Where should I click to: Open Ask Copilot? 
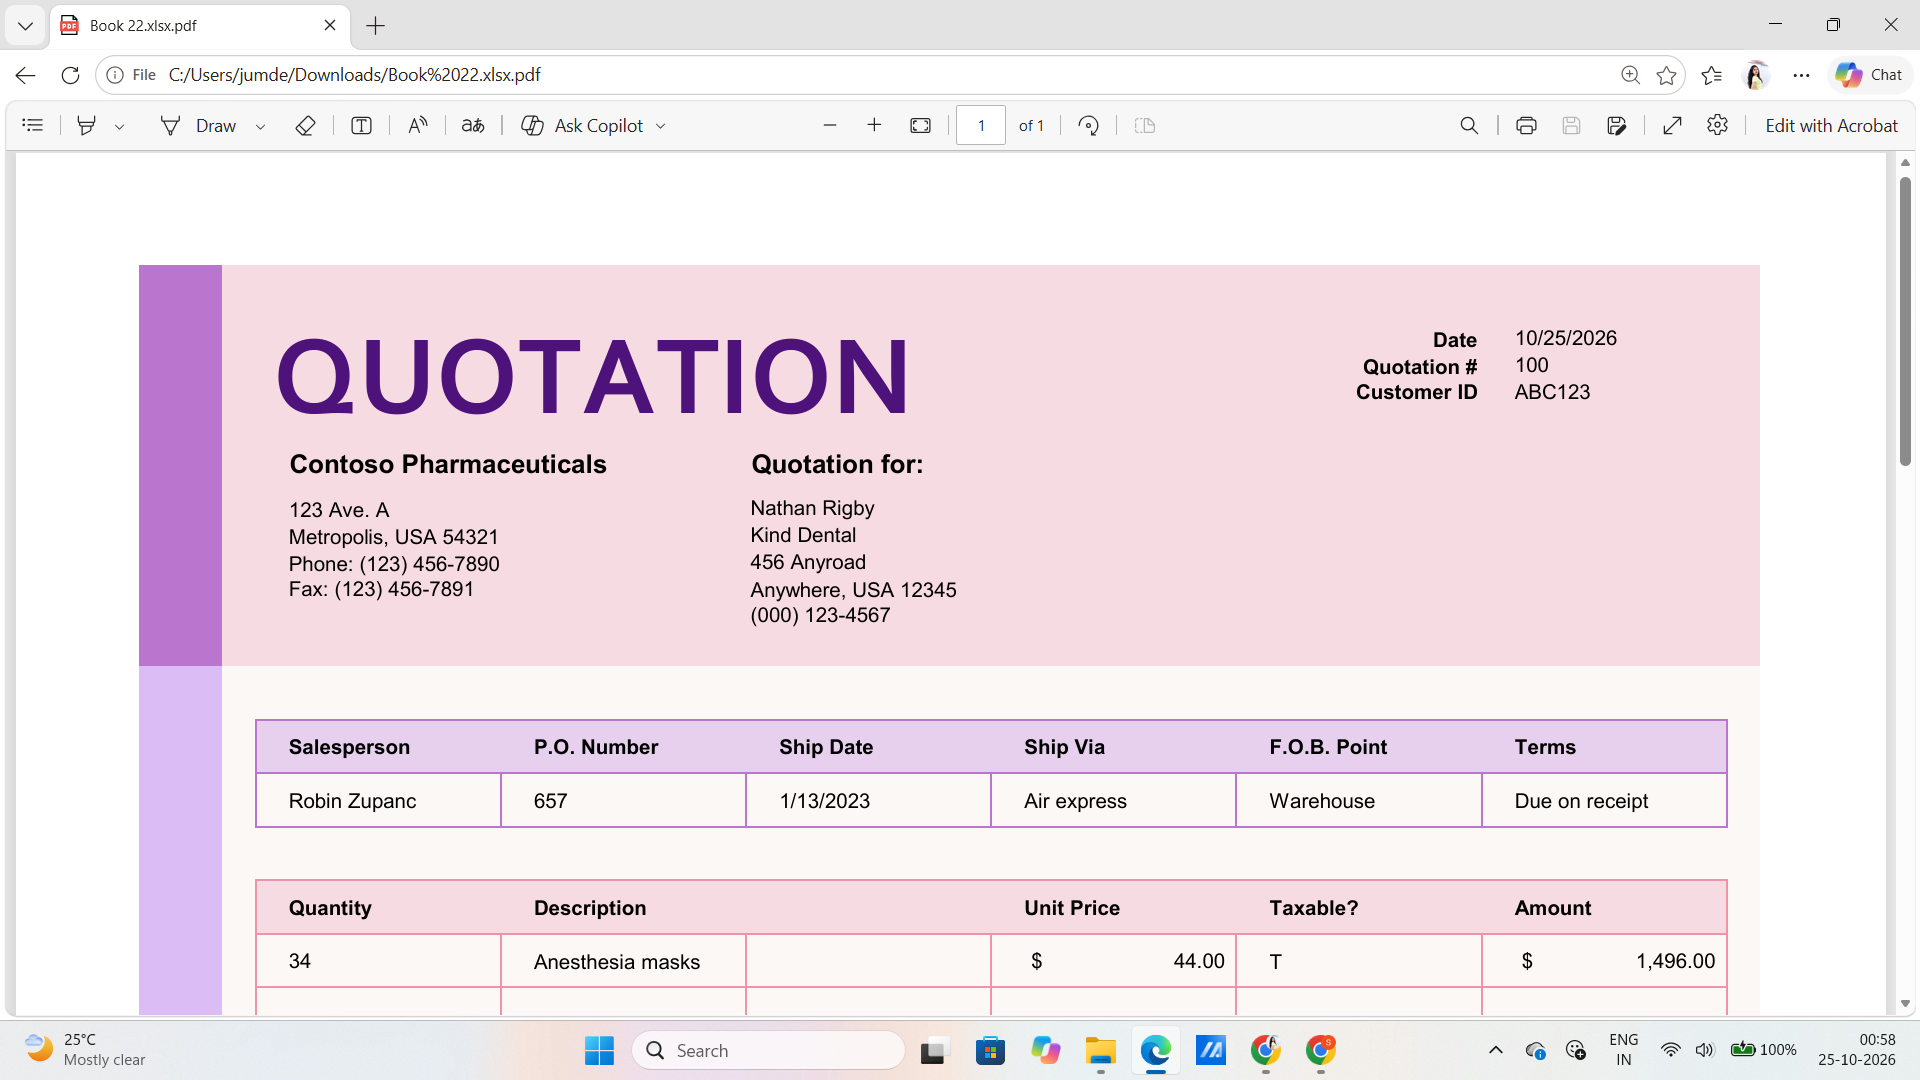click(583, 125)
